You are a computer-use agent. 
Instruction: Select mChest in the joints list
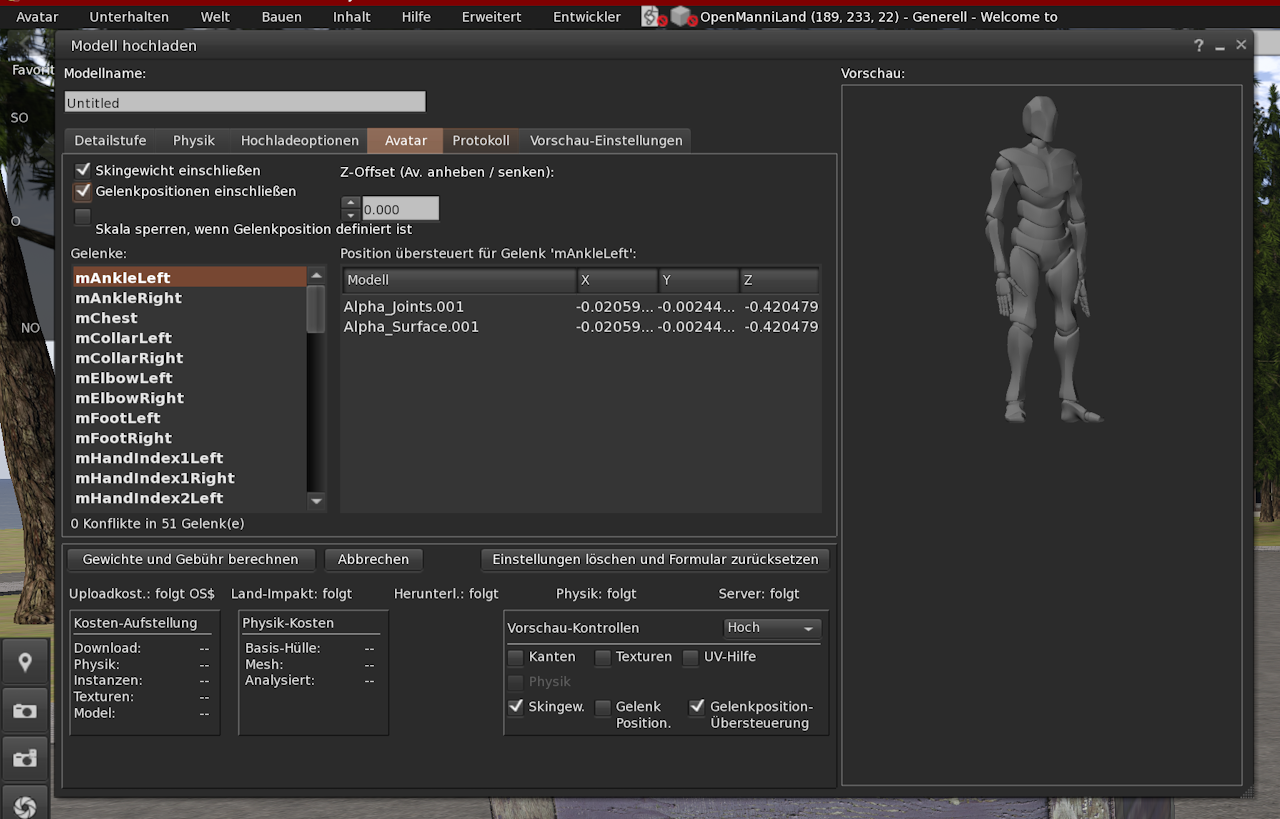tap(107, 318)
